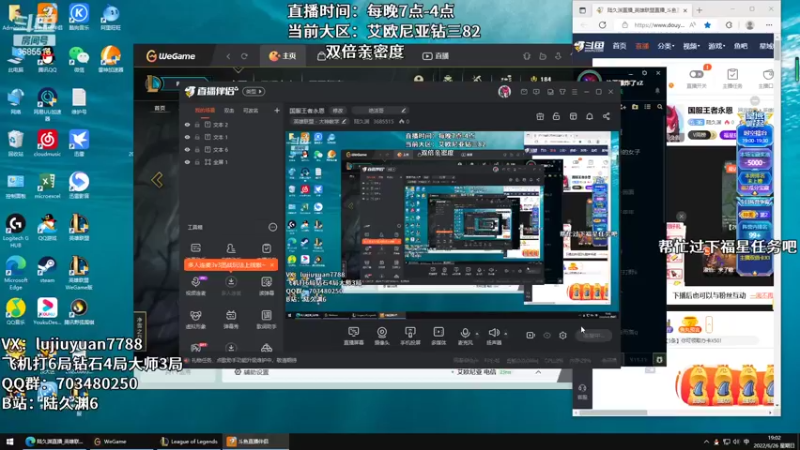The image size is (800, 450).
Task: Open the gift box icon in companion header
Action: [x=540, y=117]
